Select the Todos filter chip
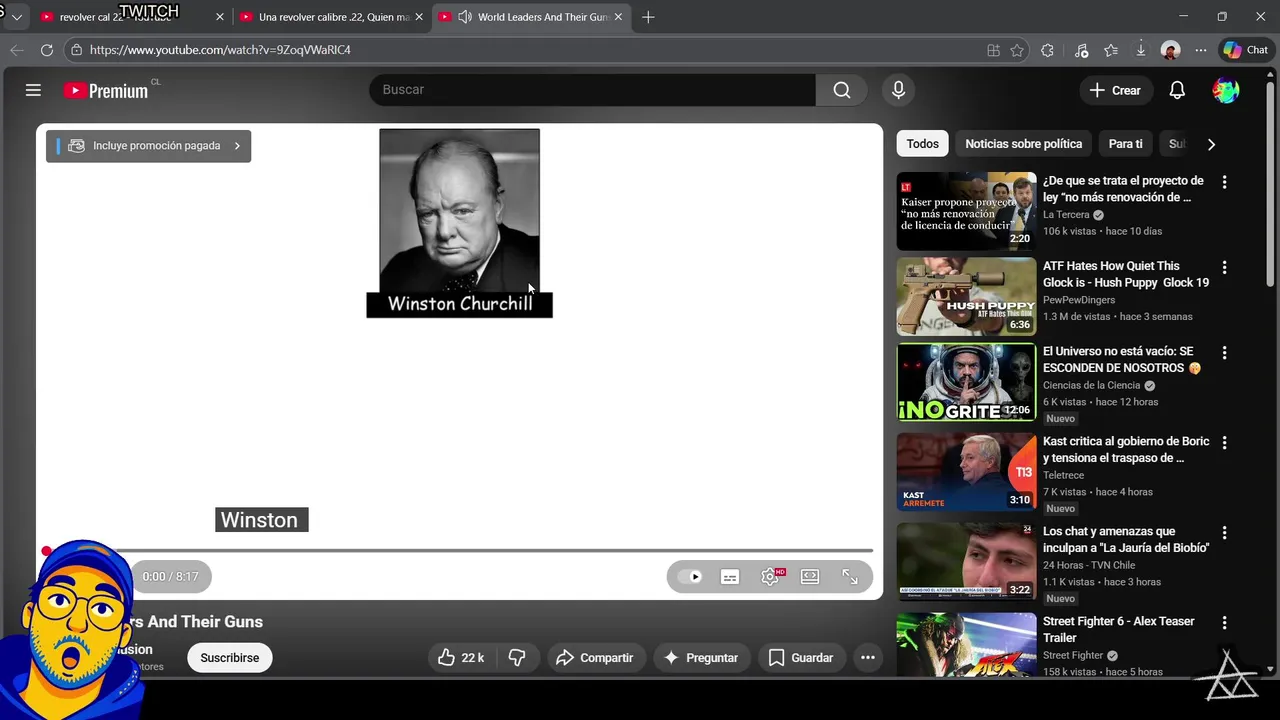 coord(922,144)
